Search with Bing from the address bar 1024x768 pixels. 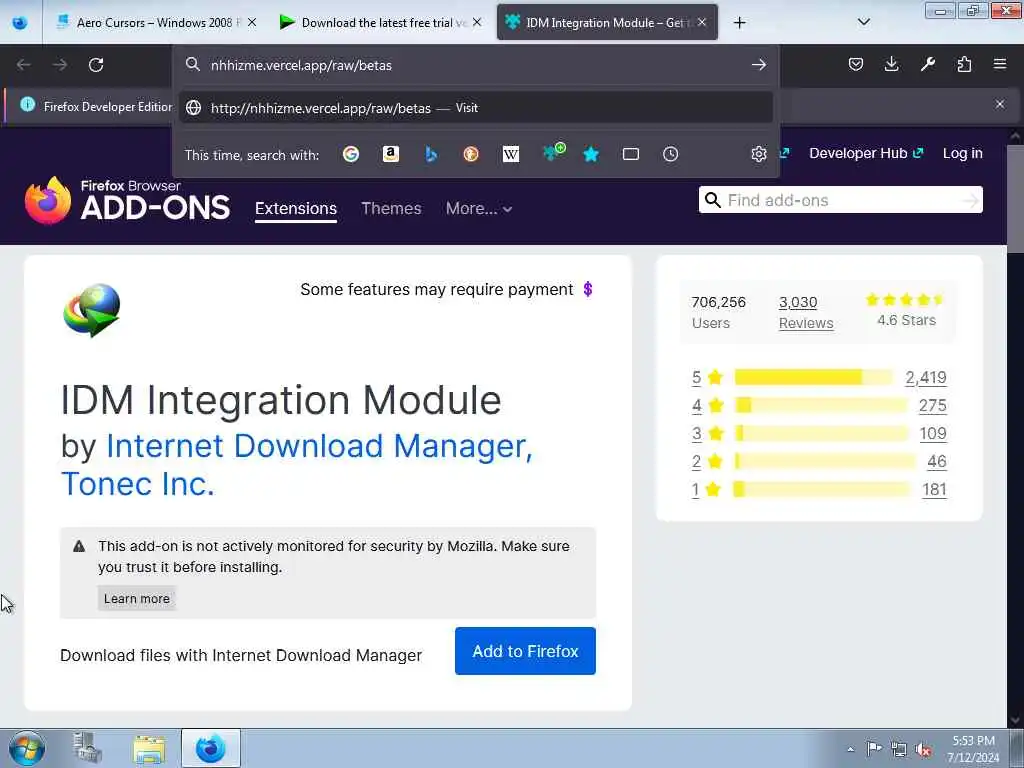[431, 154]
